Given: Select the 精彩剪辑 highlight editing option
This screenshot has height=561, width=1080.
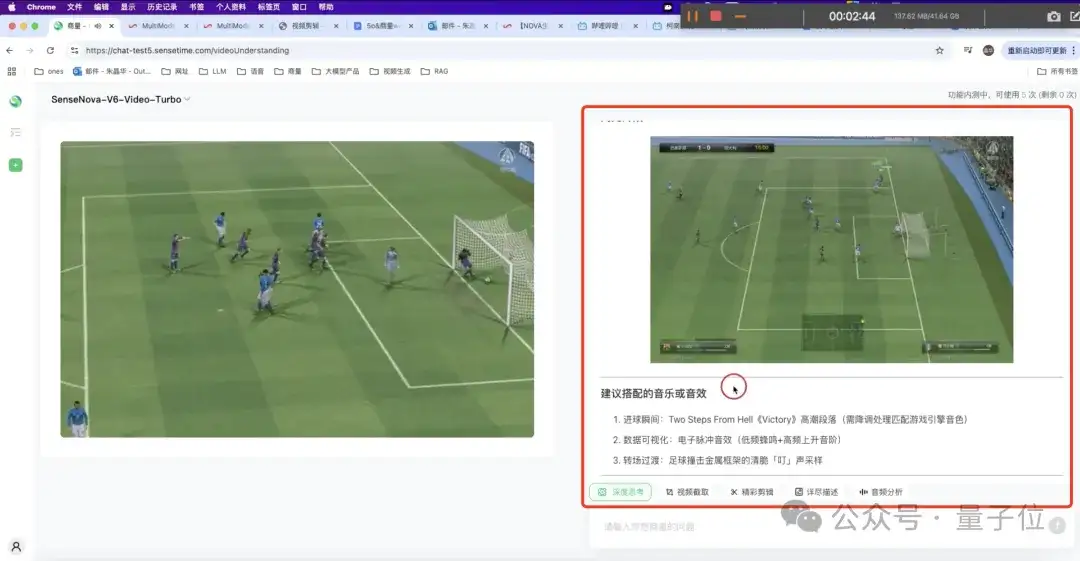Looking at the screenshot, I should click(x=751, y=492).
